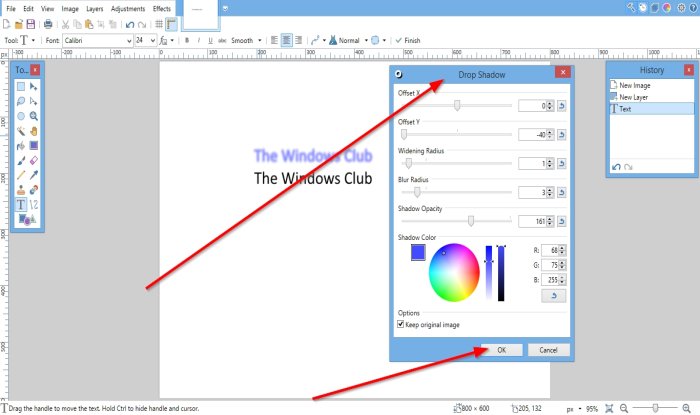Click the blue shadow color swatch
The height and width of the screenshot is (415, 700).
pos(418,253)
